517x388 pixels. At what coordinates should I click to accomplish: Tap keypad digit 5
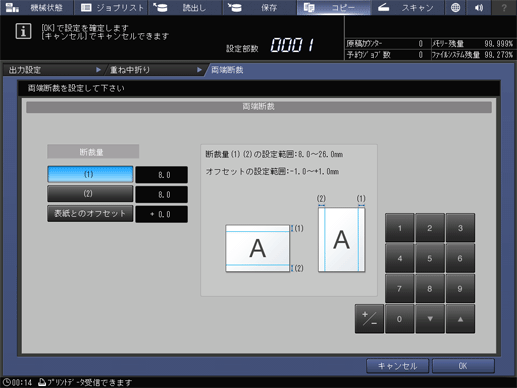[x=430, y=258]
